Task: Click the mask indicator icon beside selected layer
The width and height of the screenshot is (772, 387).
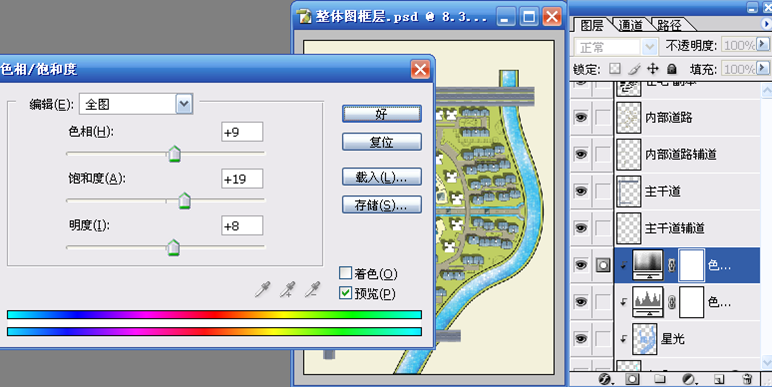Action: pos(603,265)
